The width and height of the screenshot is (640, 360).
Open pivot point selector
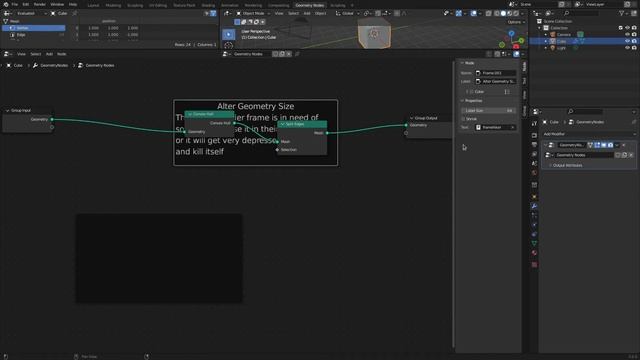tap(367, 13)
